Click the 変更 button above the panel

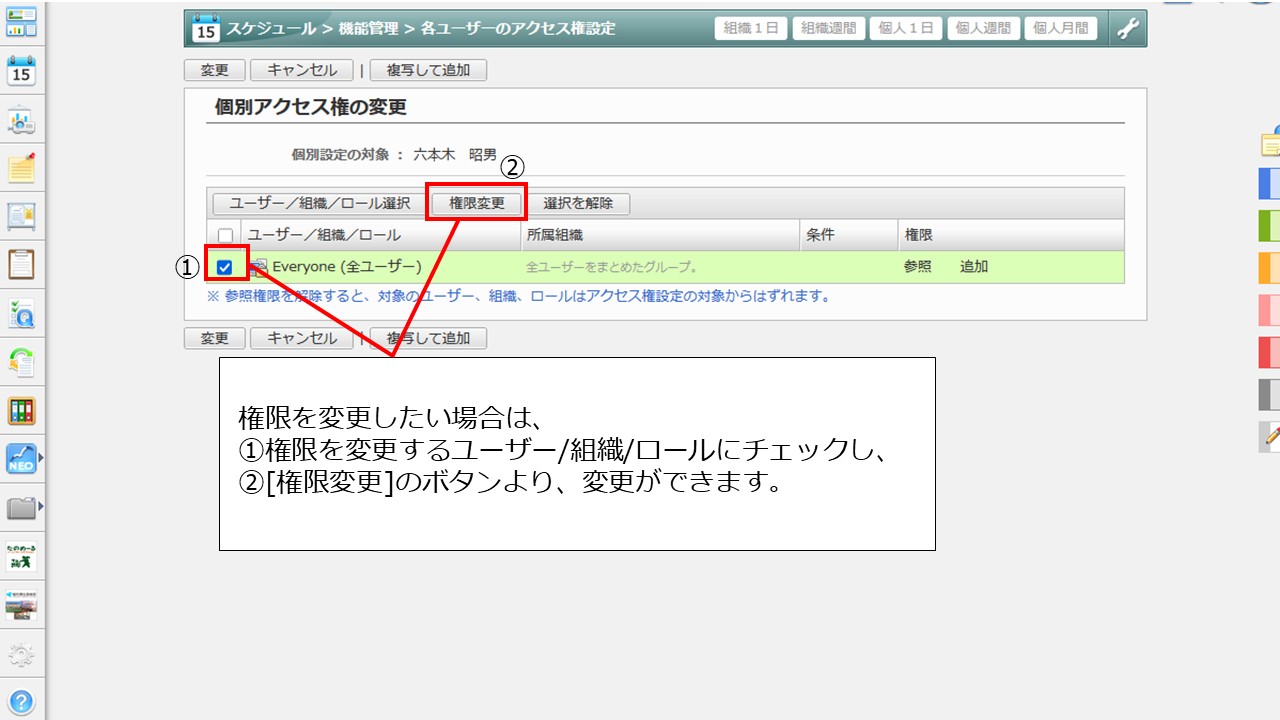(x=215, y=70)
